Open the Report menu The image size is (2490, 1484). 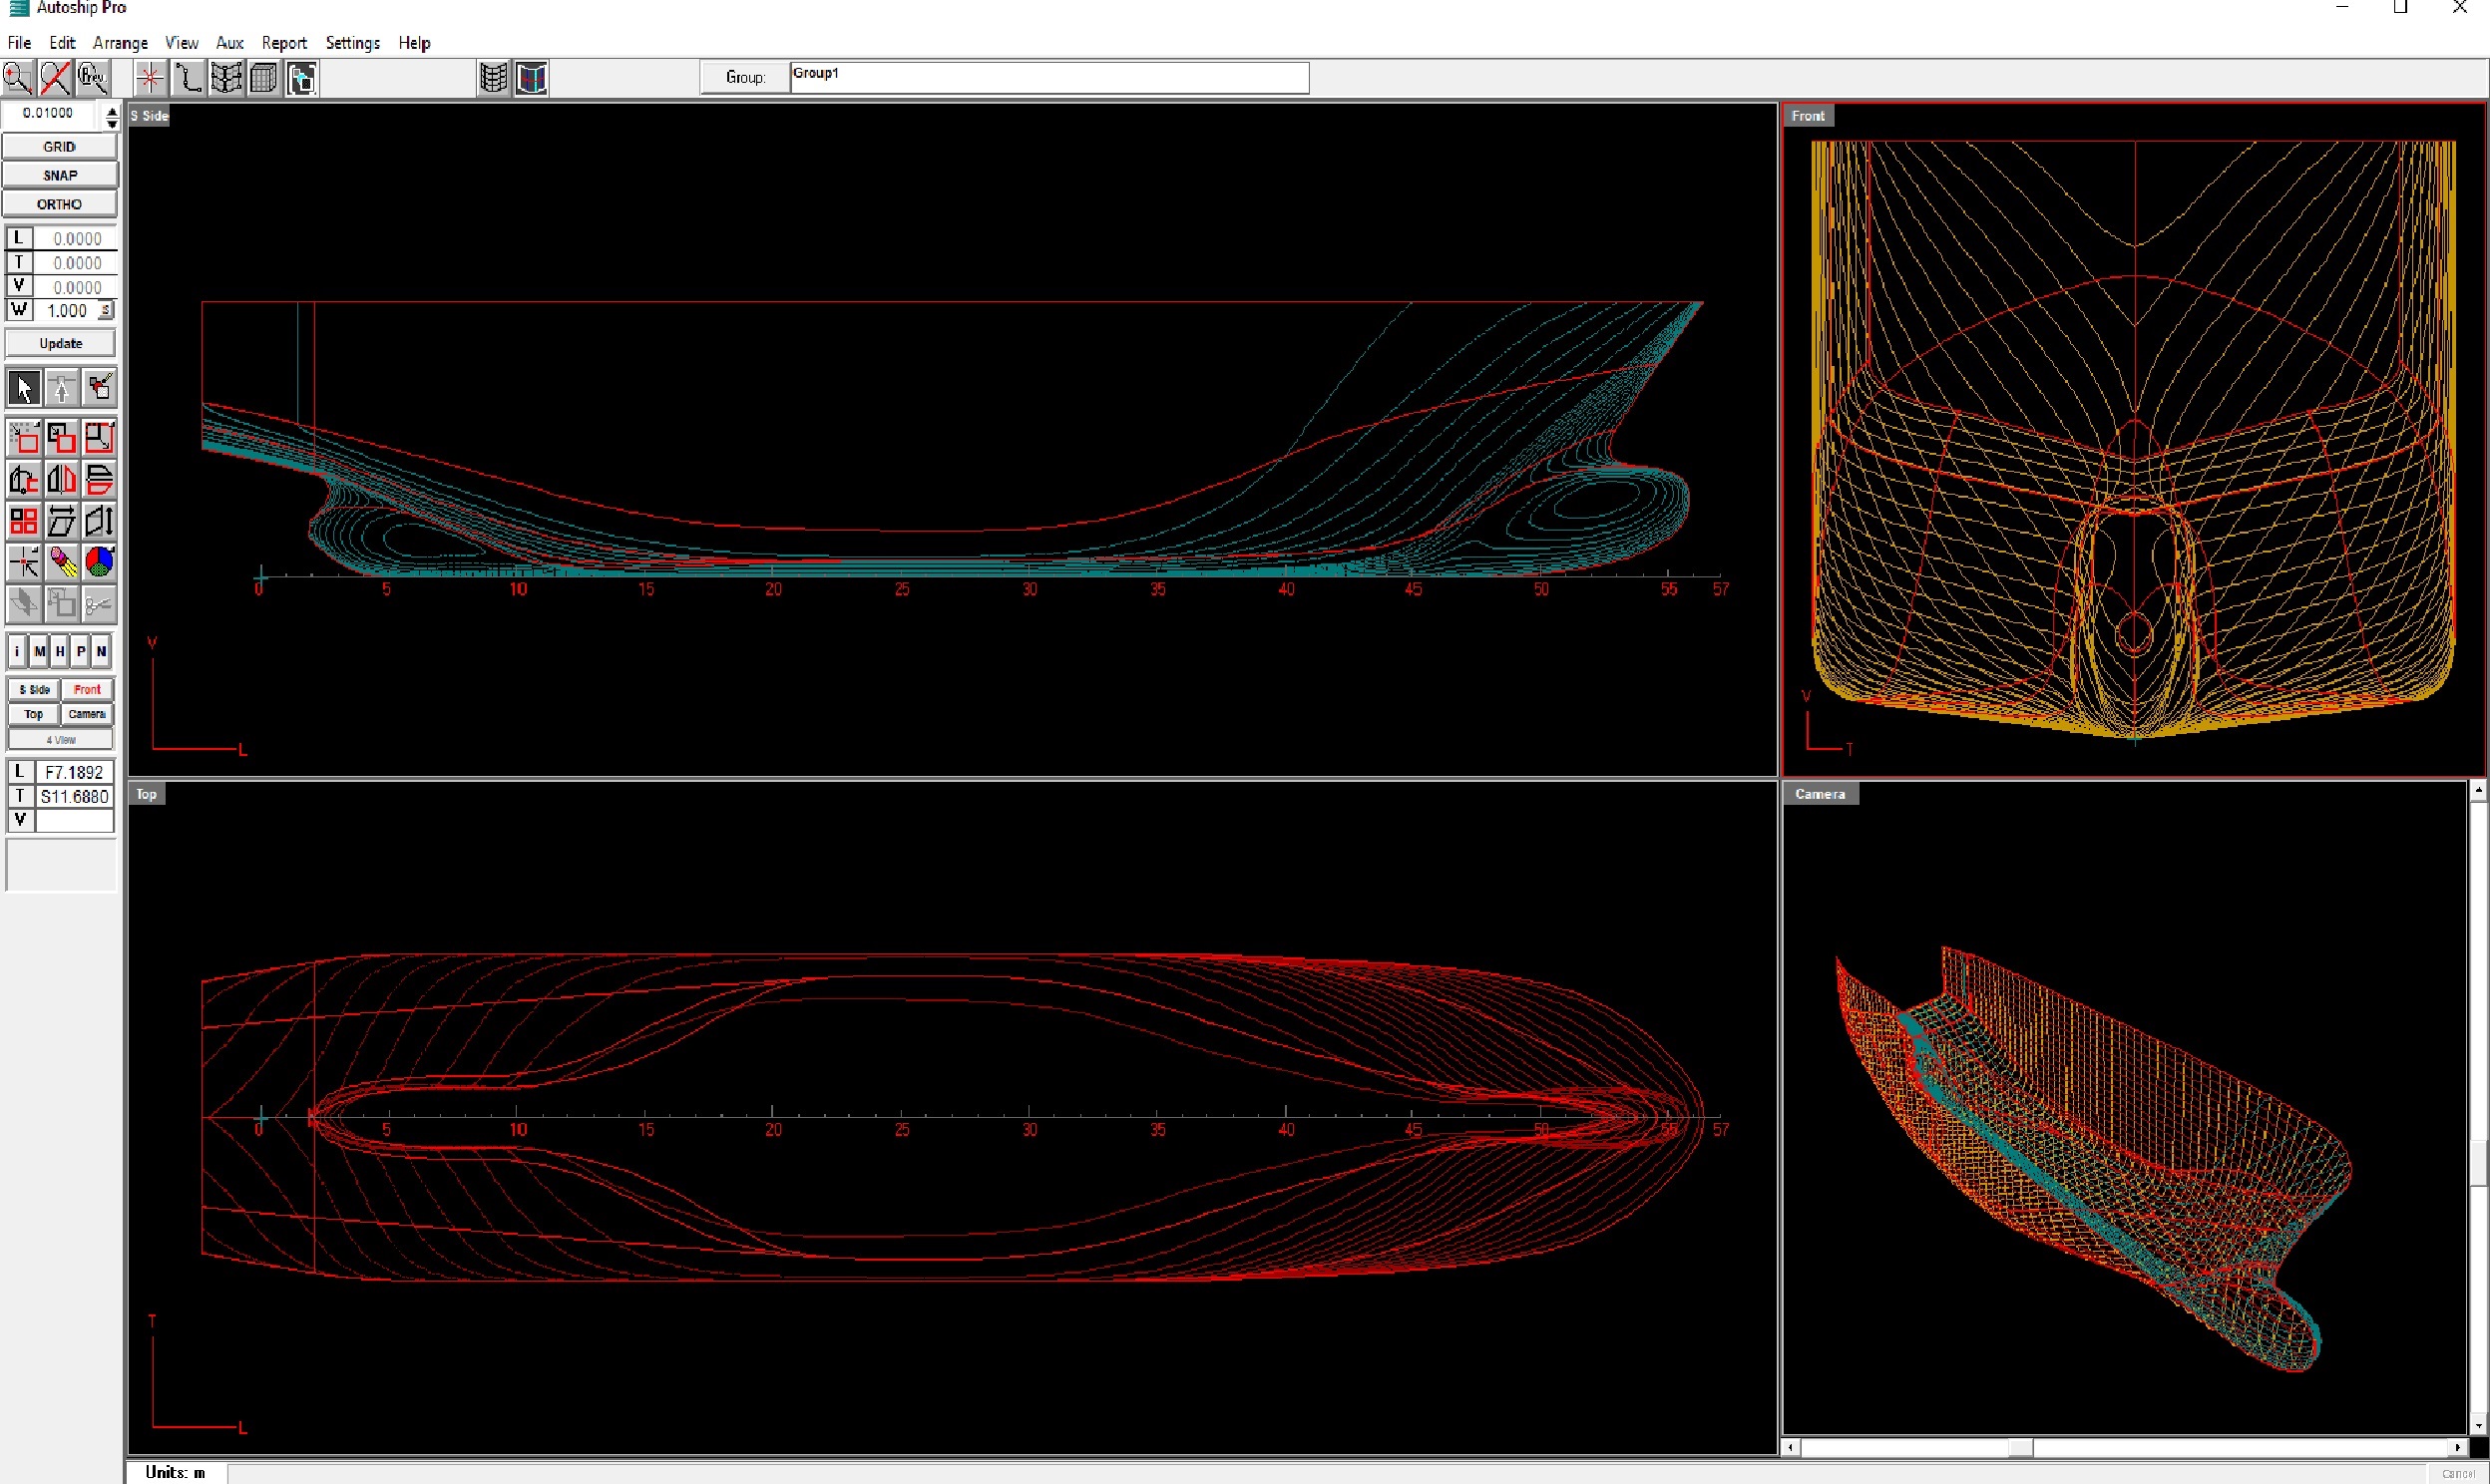(284, 43)
